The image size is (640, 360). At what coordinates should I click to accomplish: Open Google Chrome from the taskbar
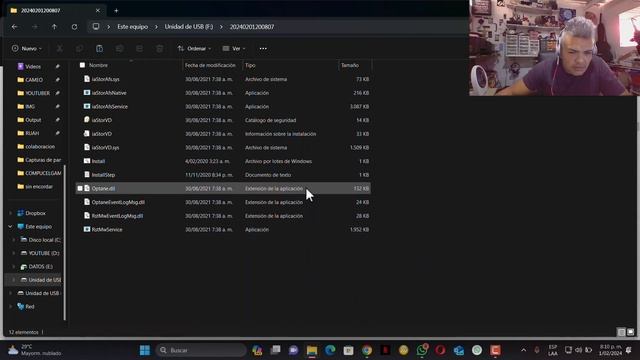click(367, 350)
